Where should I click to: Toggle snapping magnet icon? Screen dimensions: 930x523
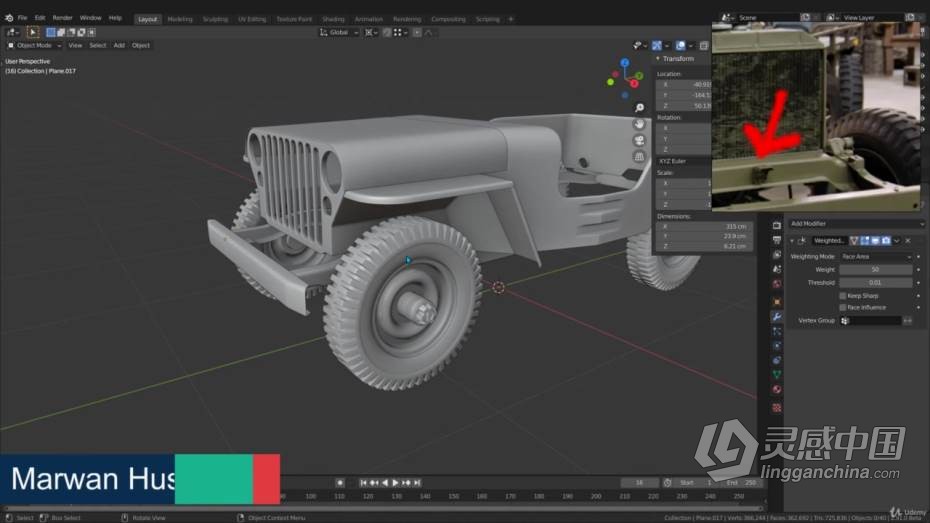pos(387,32)
